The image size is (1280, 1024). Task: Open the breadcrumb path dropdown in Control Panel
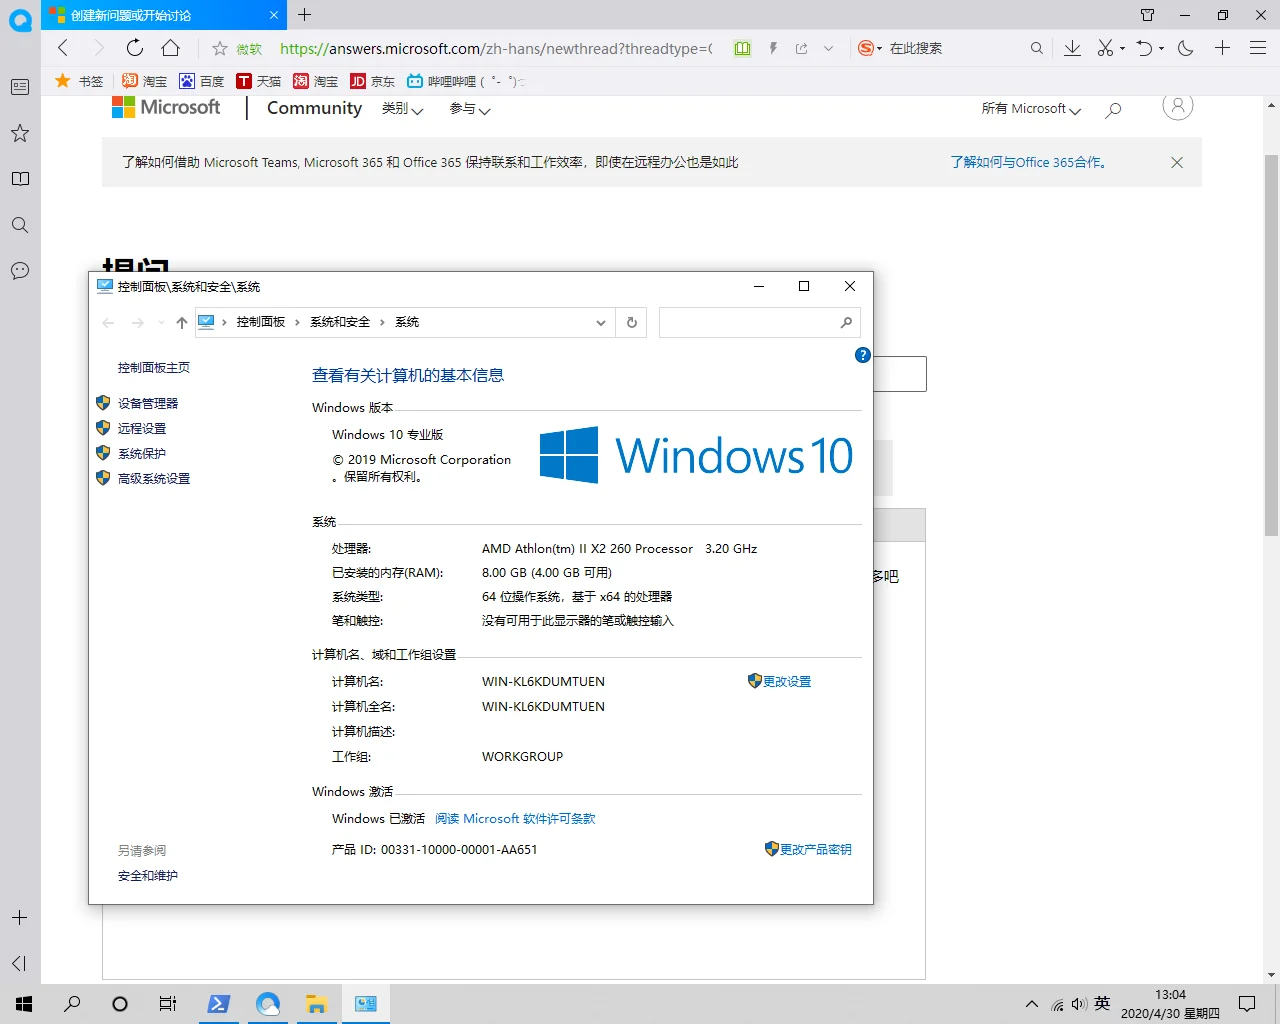click(601, 322)
